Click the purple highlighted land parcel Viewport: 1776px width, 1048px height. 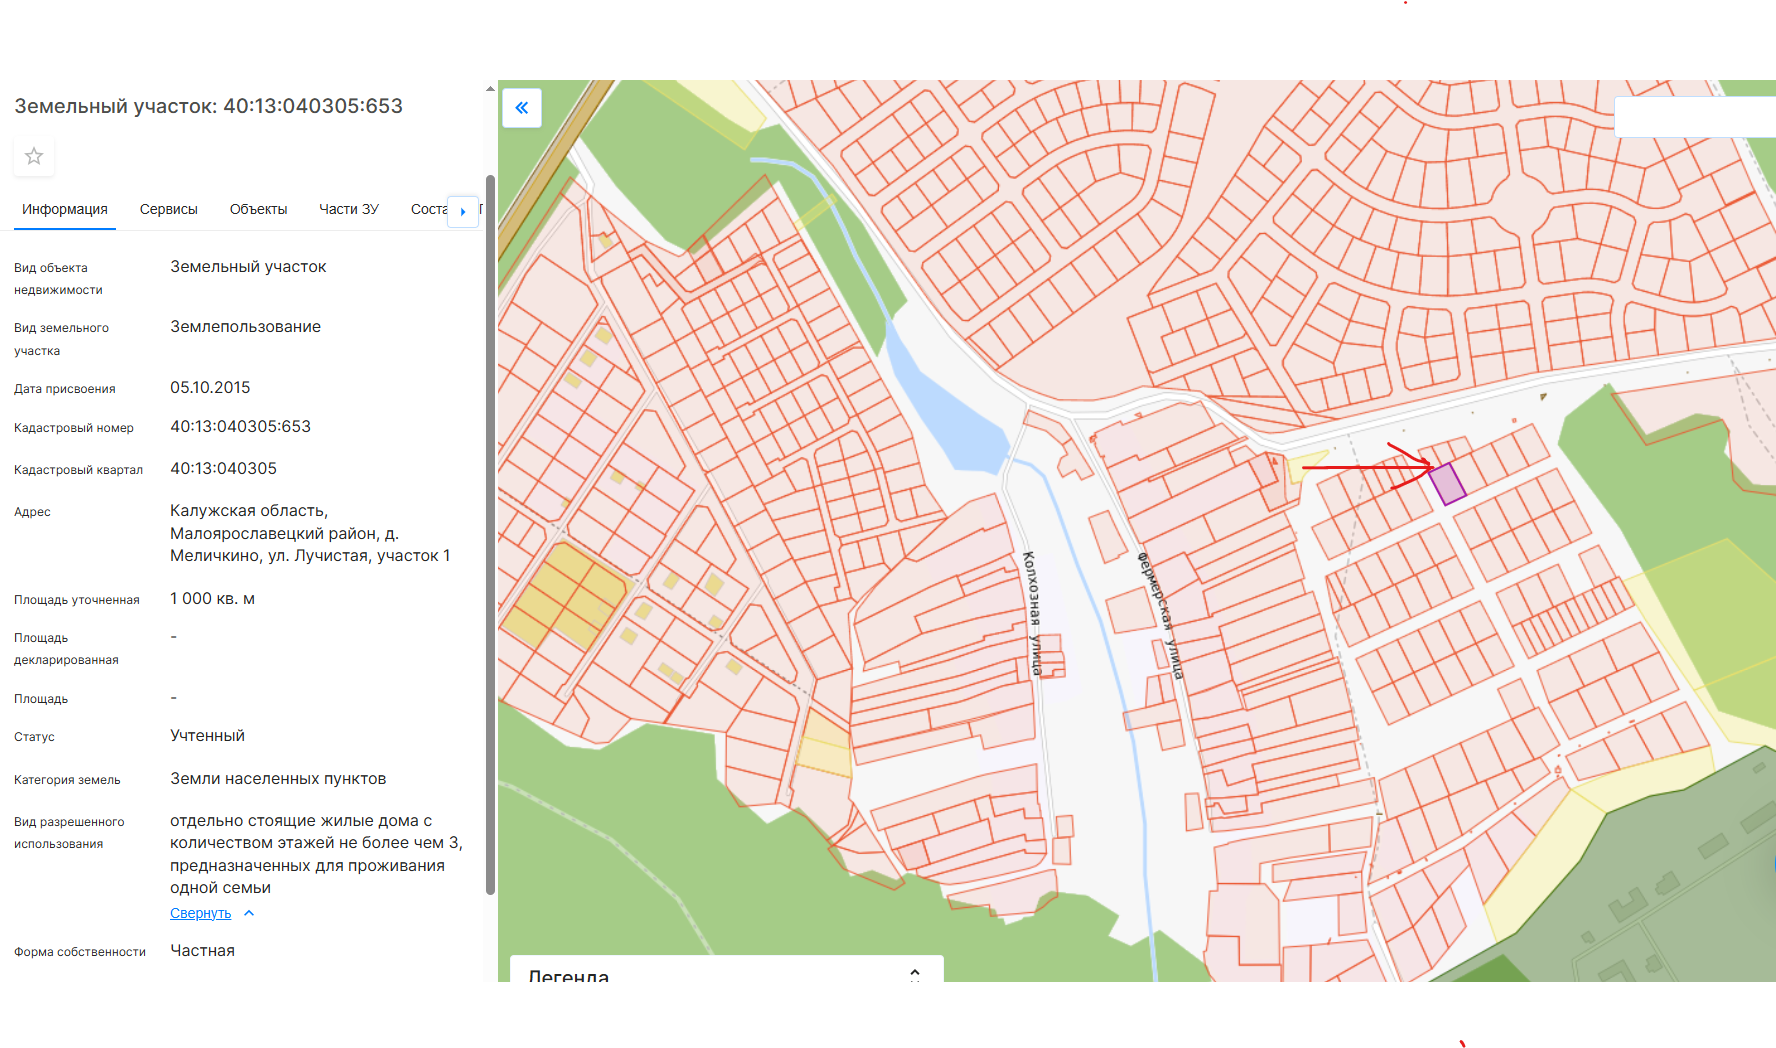click(x=1447, y=483)
